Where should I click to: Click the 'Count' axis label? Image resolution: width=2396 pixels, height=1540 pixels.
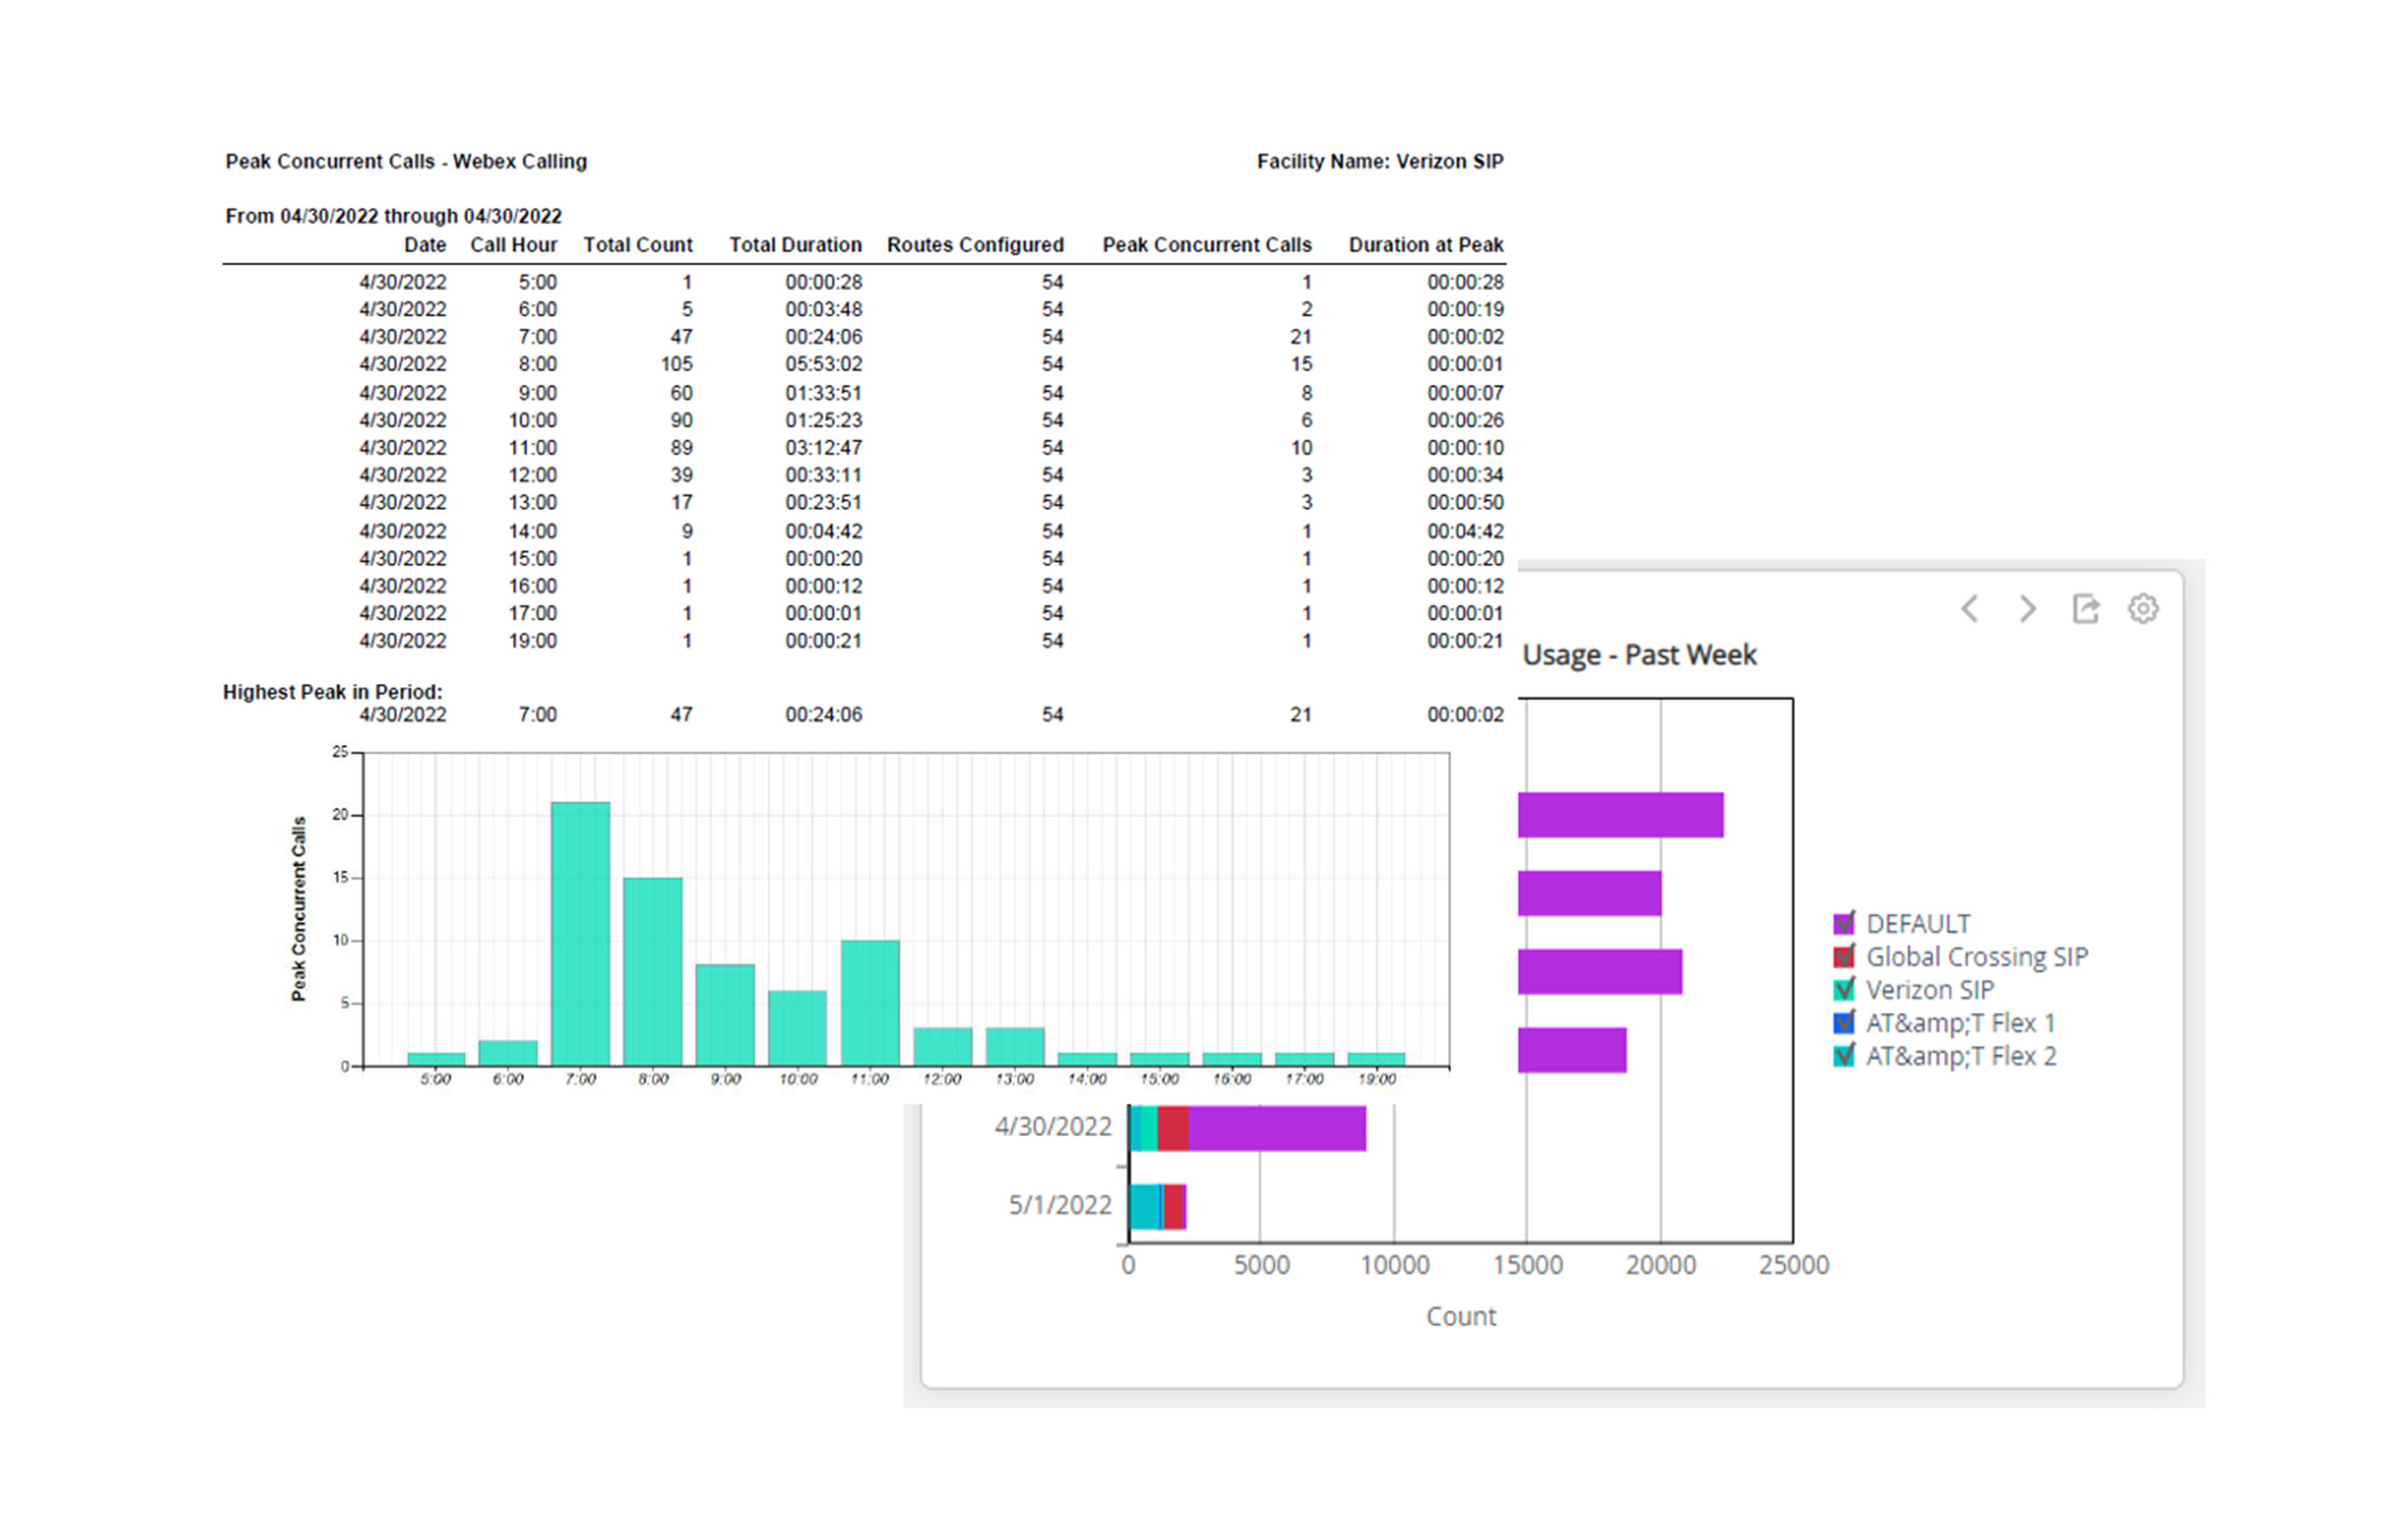pos(1461,1316)
